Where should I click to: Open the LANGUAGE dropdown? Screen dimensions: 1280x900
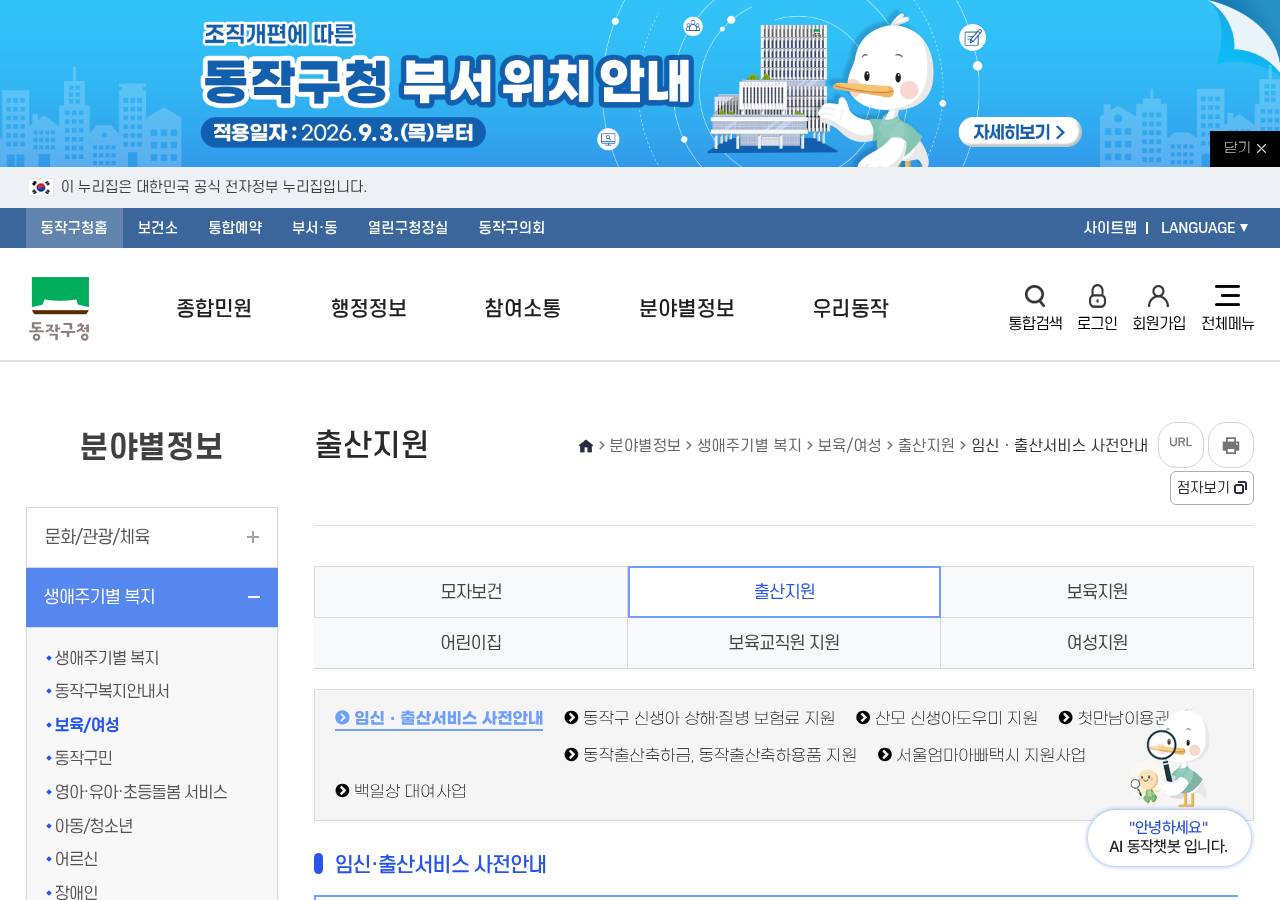1204,228
